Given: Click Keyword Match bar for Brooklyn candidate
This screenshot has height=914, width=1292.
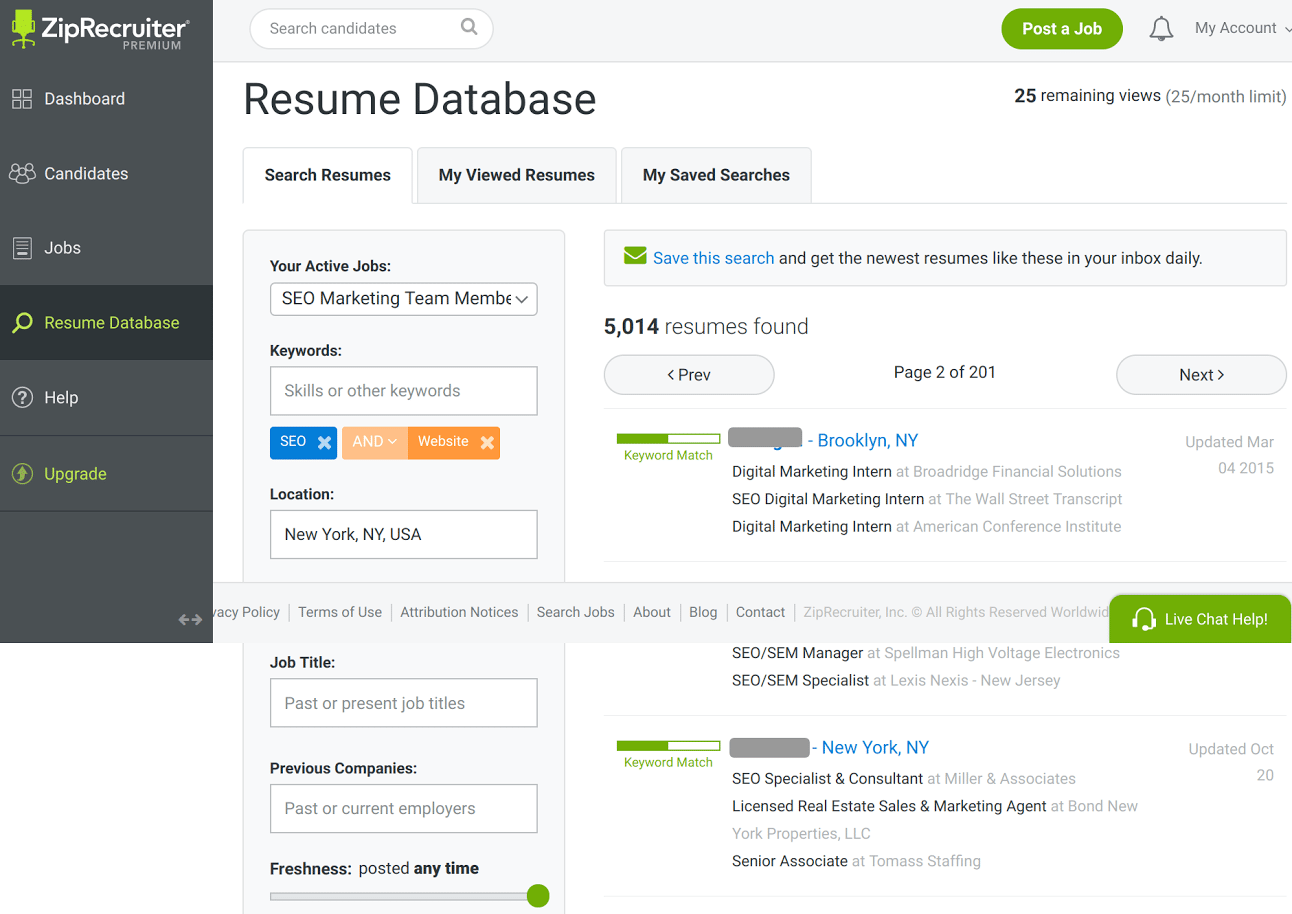Looking at the screenshot, I should coord(668,439).
